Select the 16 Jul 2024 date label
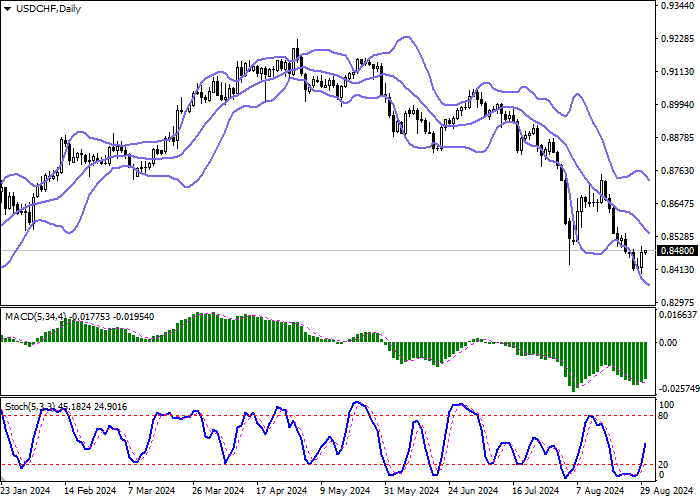Image resolution: width=700 pixels, height=500 pixels. (x=536, y=491)
